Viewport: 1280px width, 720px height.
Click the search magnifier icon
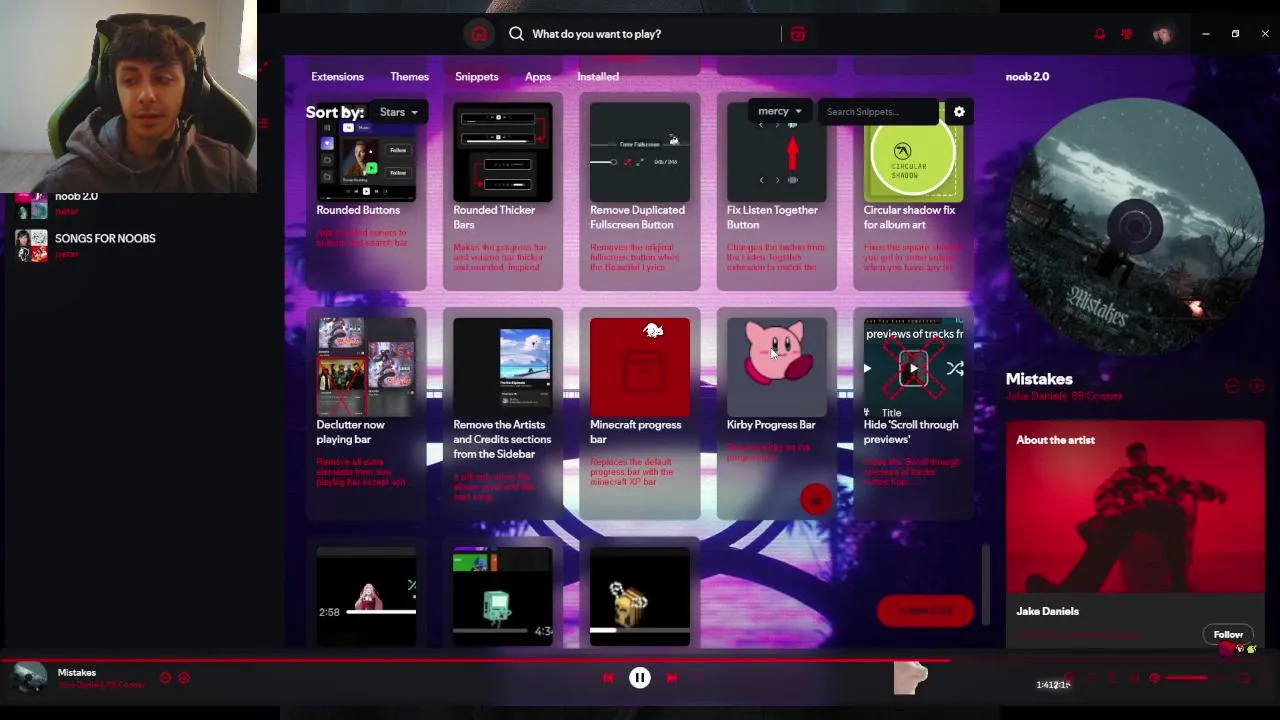tap(516, 34)
